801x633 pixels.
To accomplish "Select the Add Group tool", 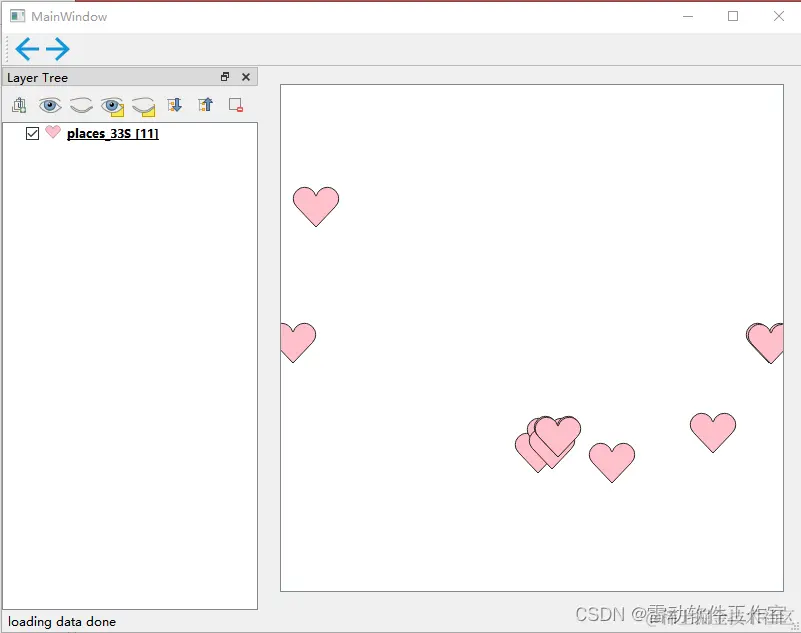I will (x=19, y=105).
